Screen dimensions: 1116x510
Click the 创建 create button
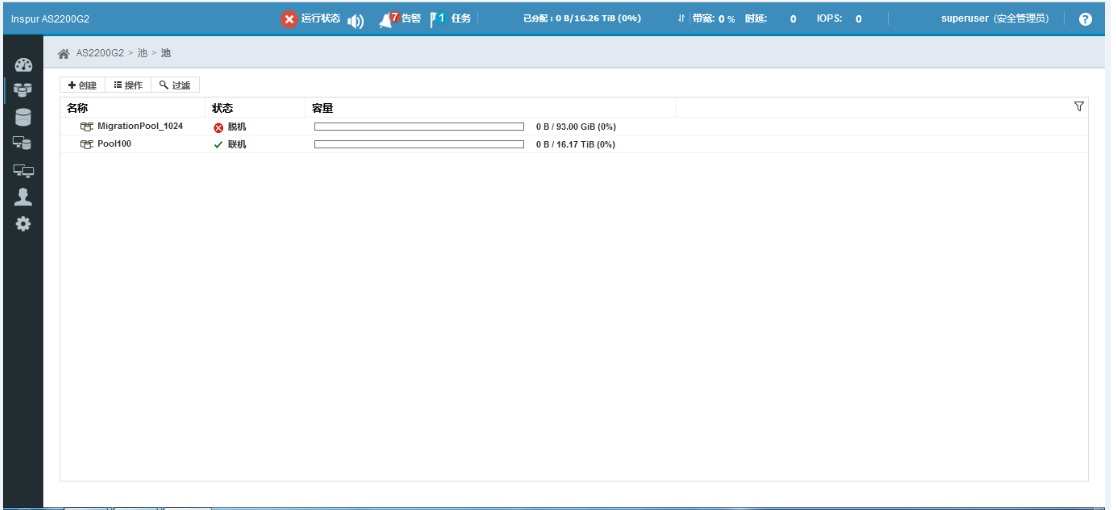[x=81, y=87]
